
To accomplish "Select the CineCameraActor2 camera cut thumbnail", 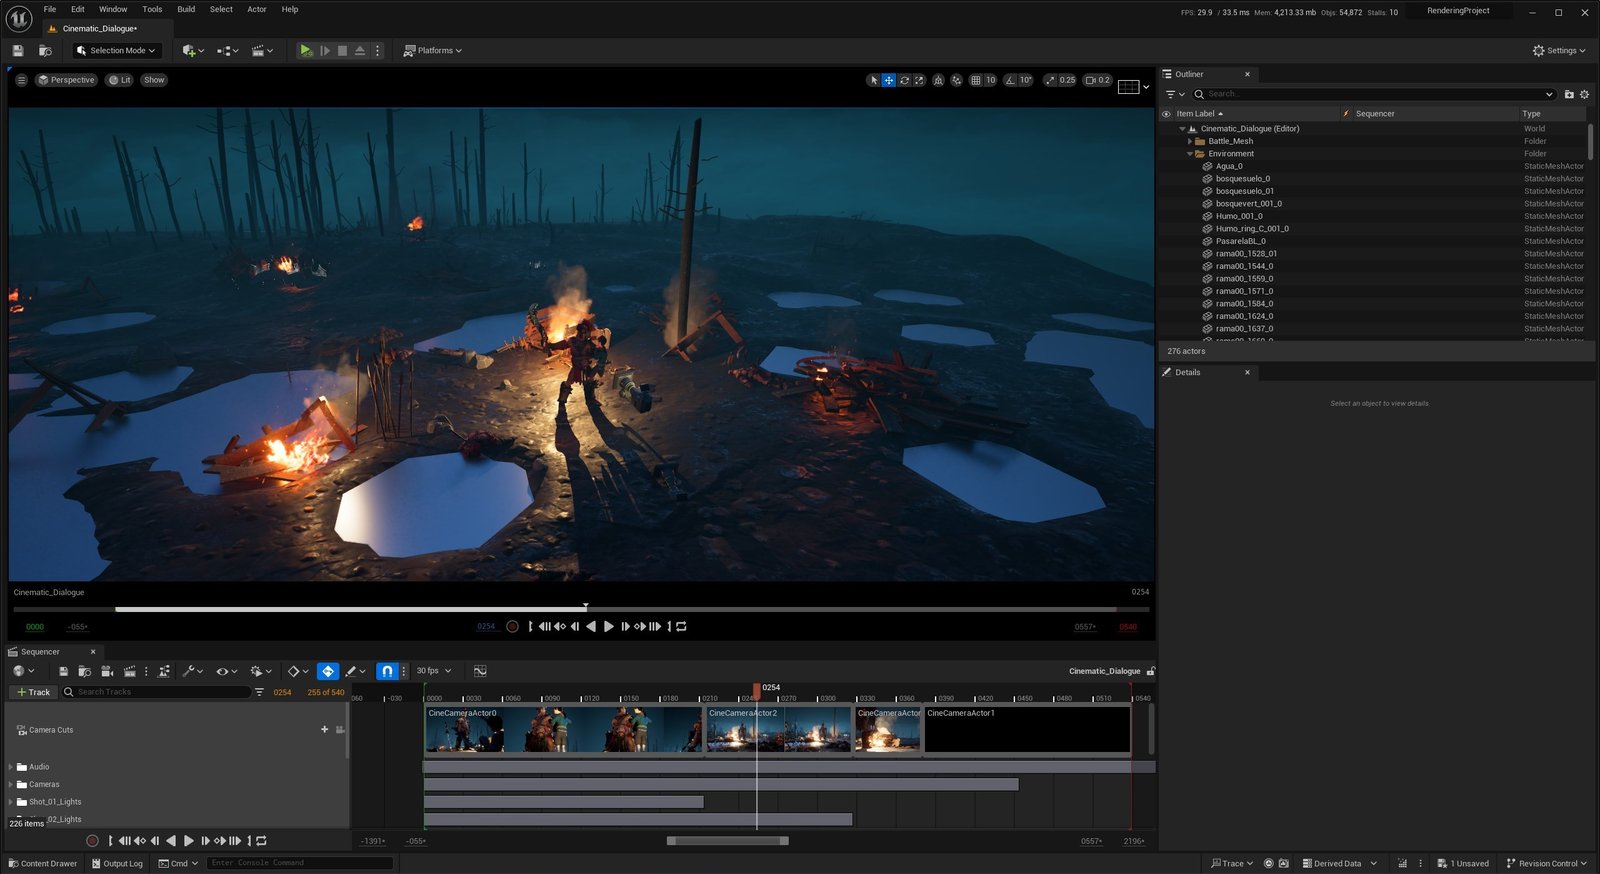I will pos(779,729).
